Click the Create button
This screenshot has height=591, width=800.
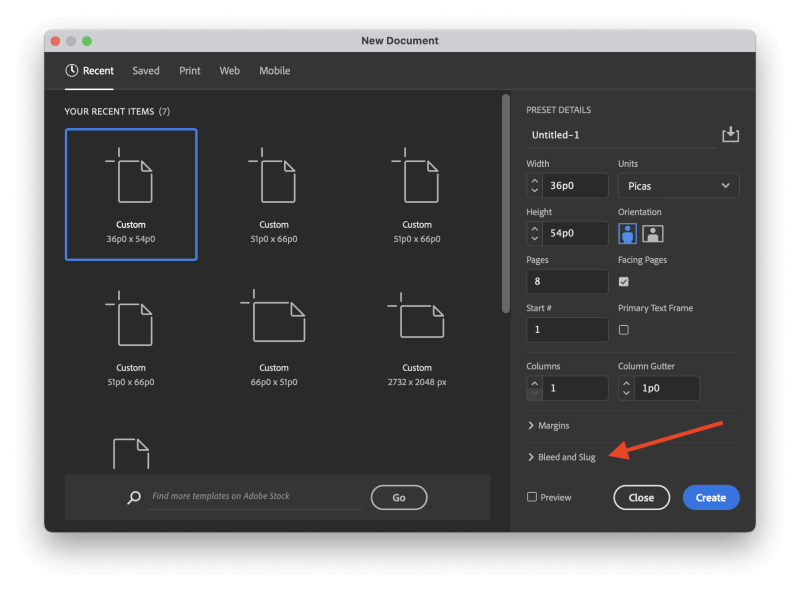pyautogui.click(x=711, y=497)
